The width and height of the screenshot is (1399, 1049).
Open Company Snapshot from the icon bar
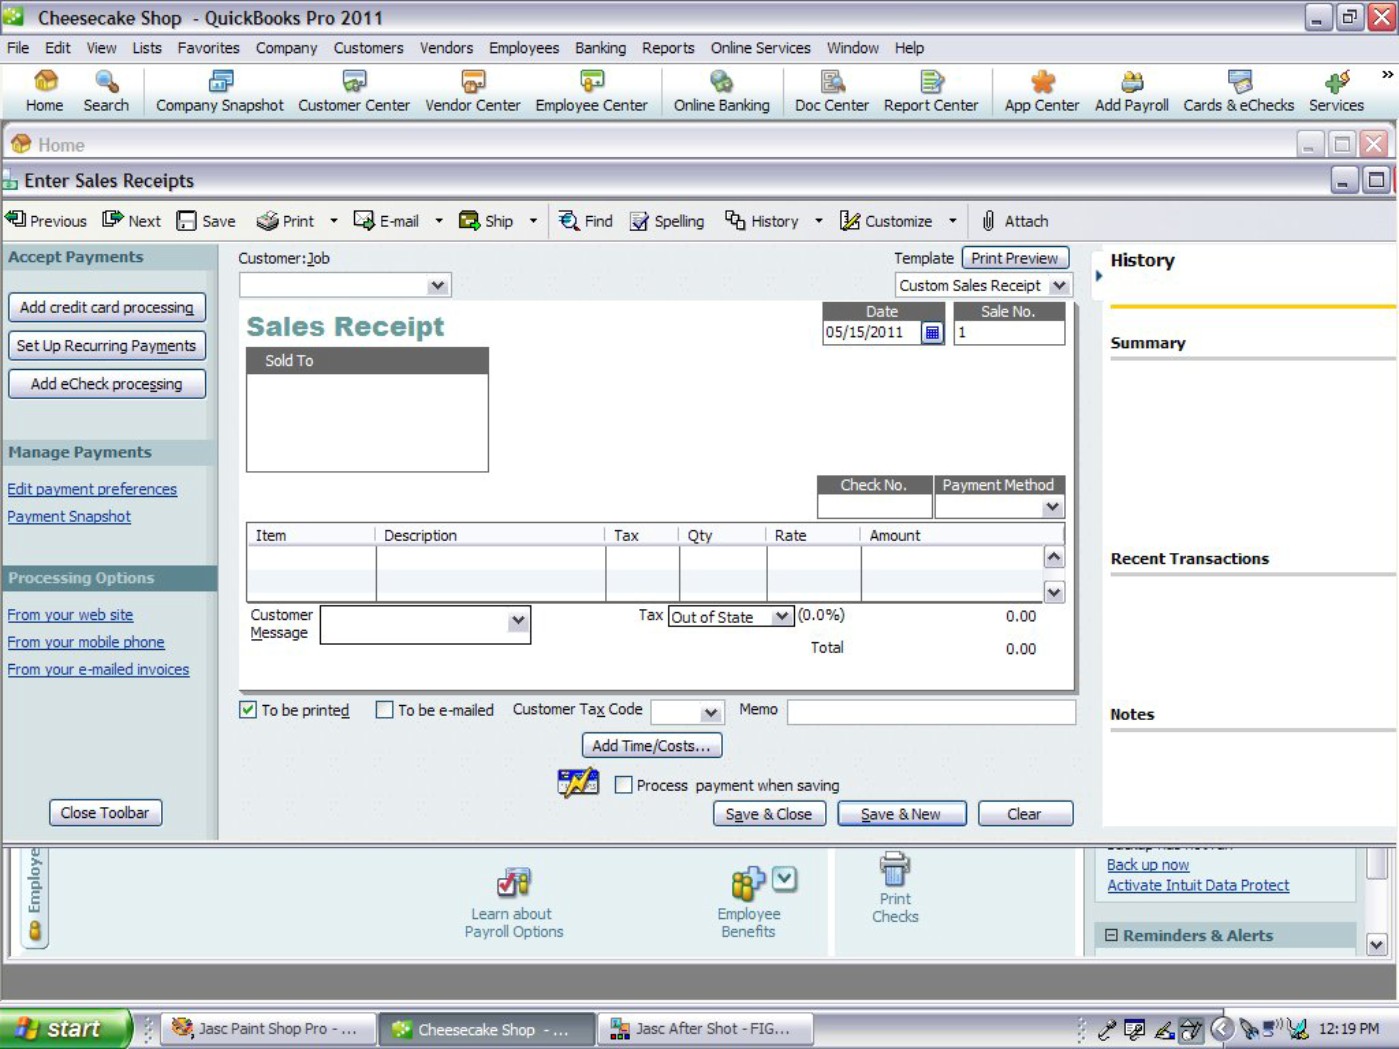pyautogui.click(x=219, y=91)
